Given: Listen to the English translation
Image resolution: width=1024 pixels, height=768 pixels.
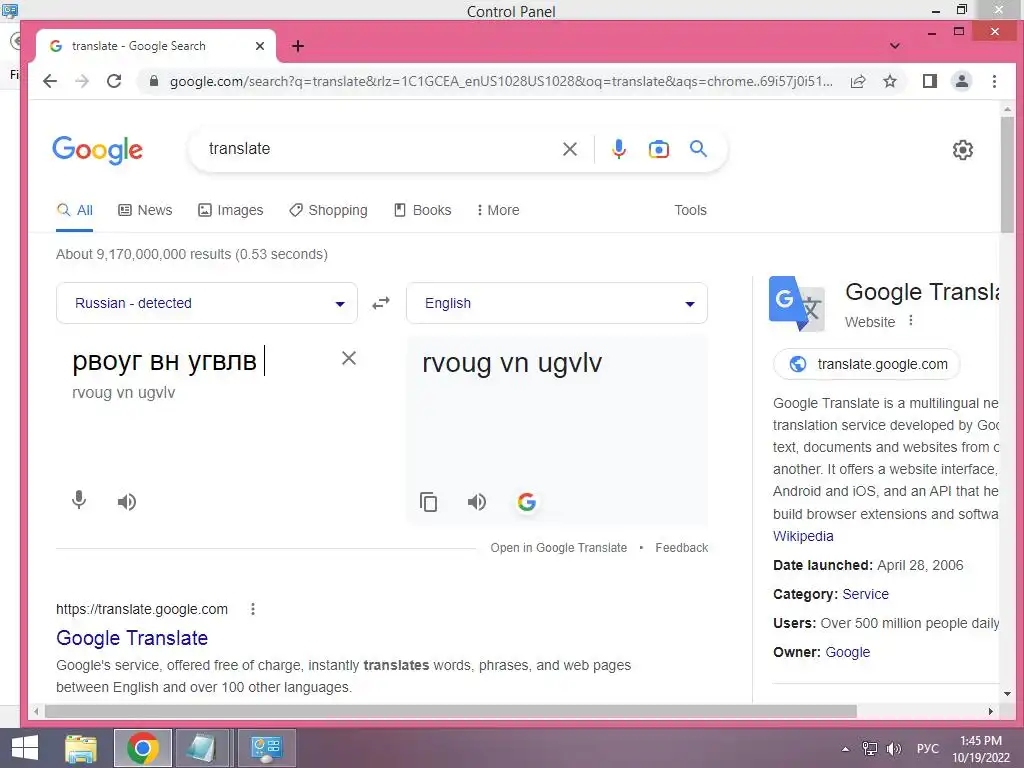Looking at the screenshot, I should point(477,502).
